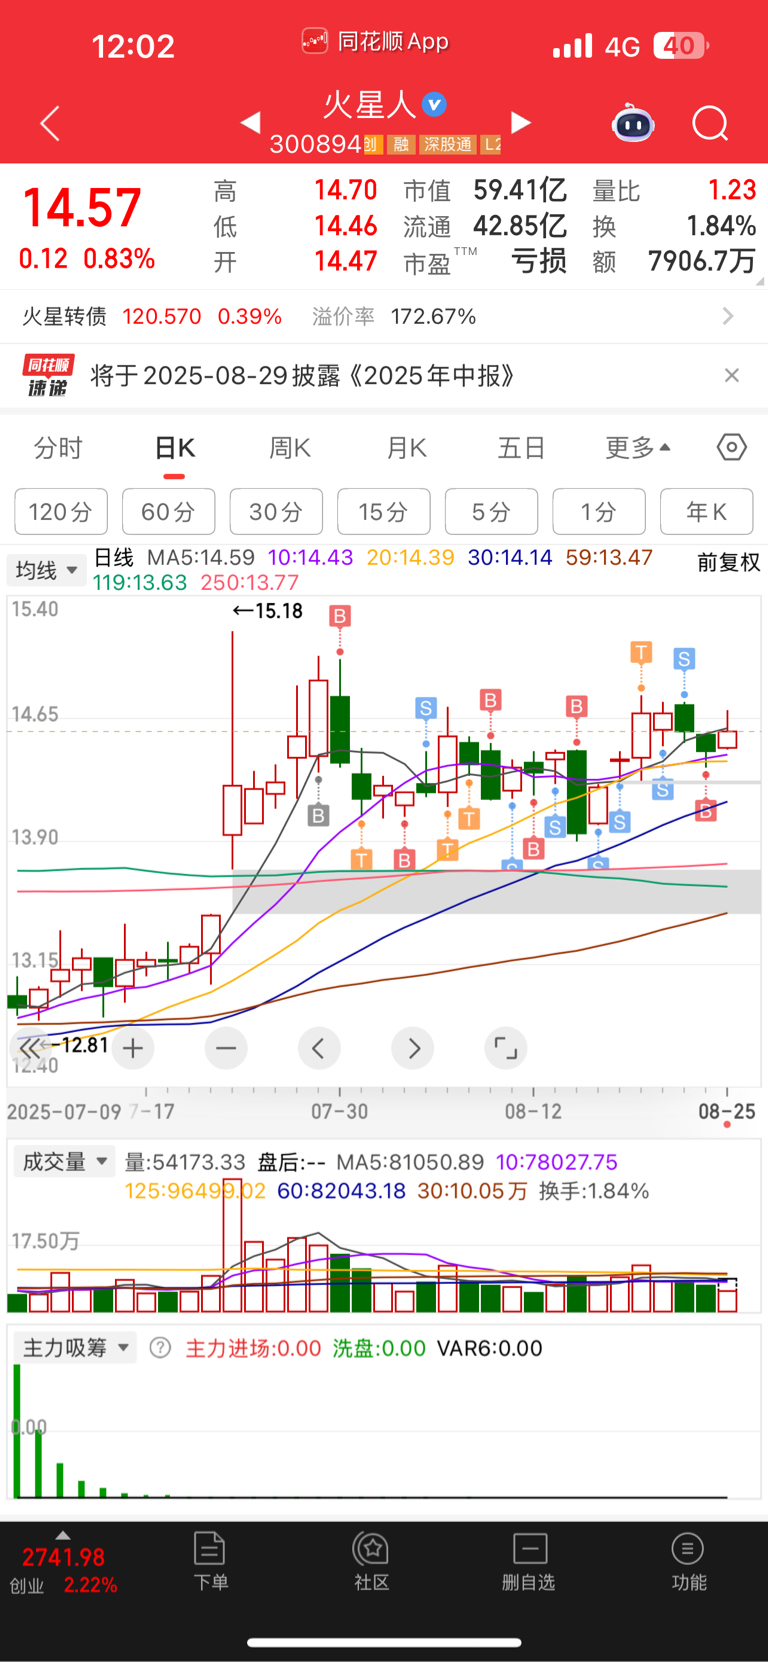The image size is (768, 1662).
Task: Select 30分 period button
Action: (x=276, y=512)
